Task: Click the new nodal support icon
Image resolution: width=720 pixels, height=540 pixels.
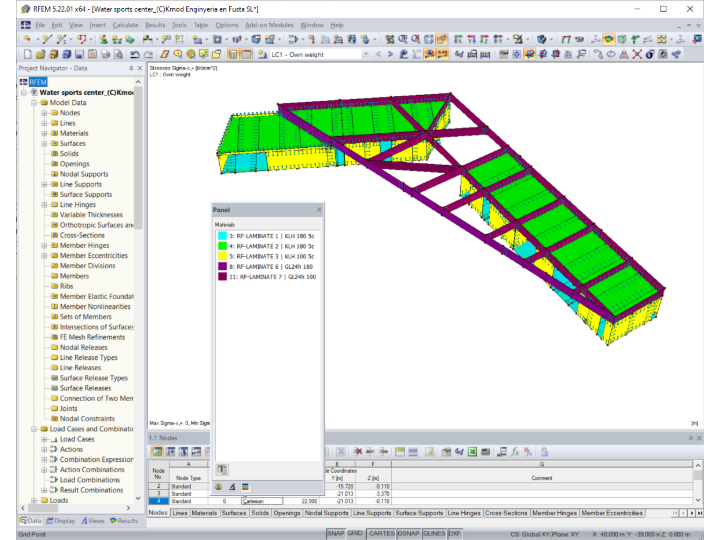Action: 104,39
